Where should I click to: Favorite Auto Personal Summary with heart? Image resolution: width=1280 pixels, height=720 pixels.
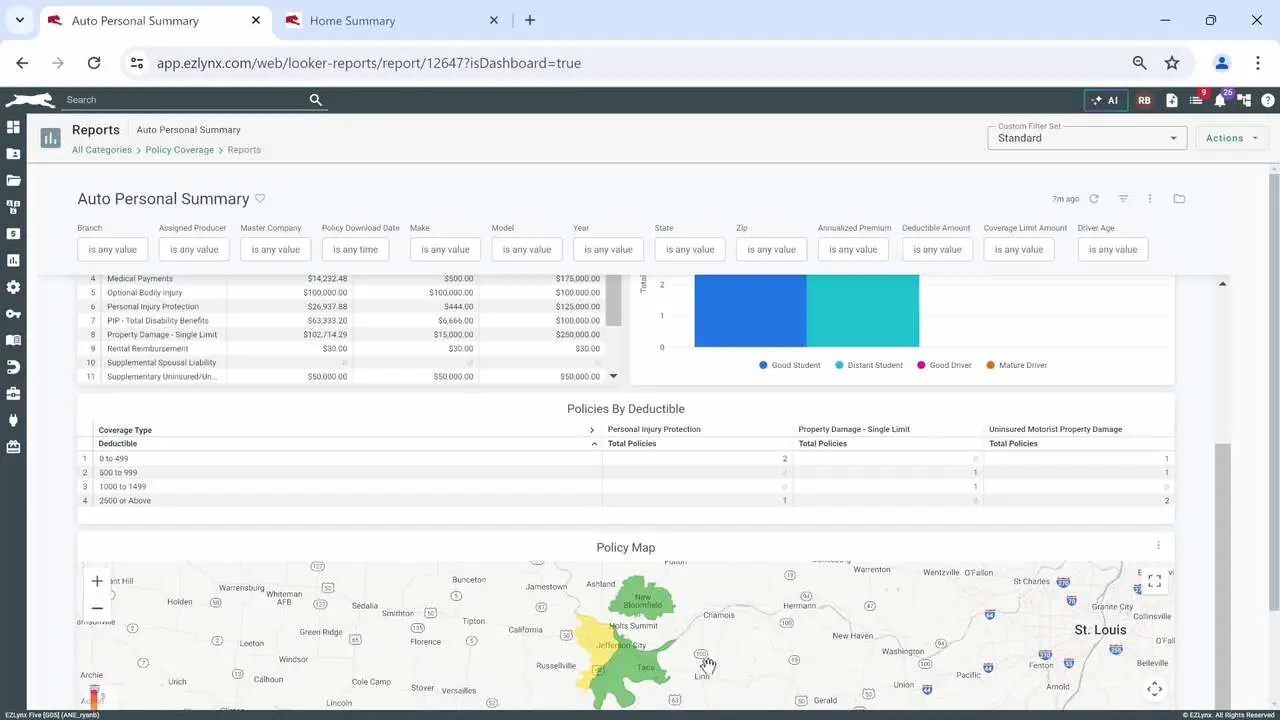click(x=260, y=198)
